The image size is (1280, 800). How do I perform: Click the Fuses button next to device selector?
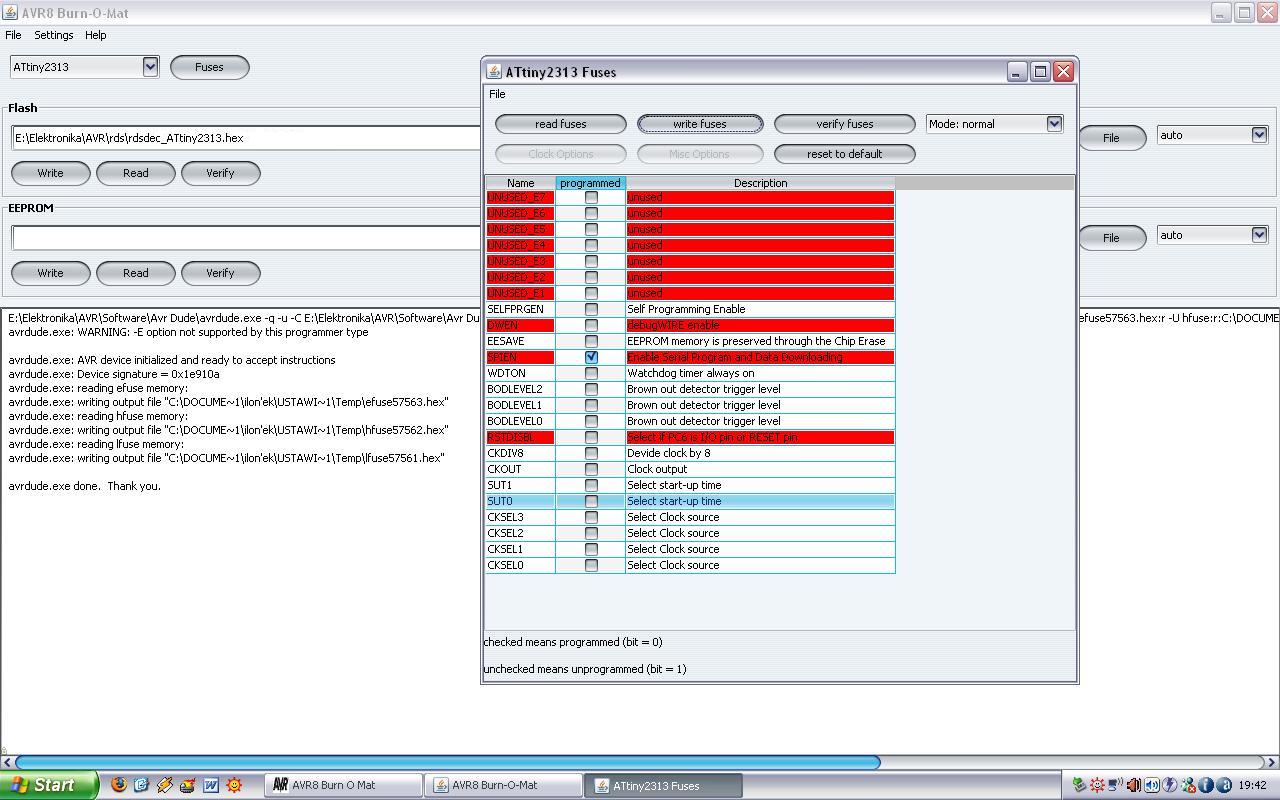(x=209, y=67)
